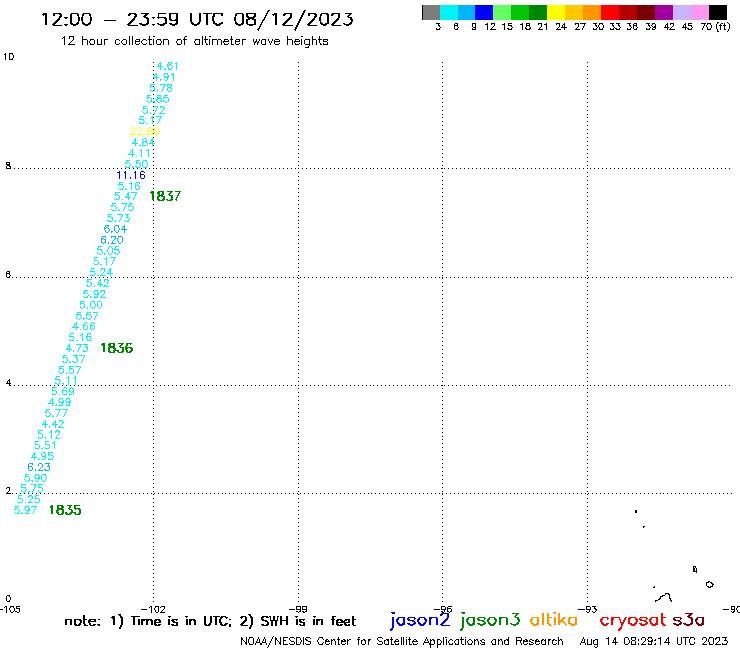The image size is (740, 650).
Task: Click the -99 longitude axis label
Action: point(298,609)
